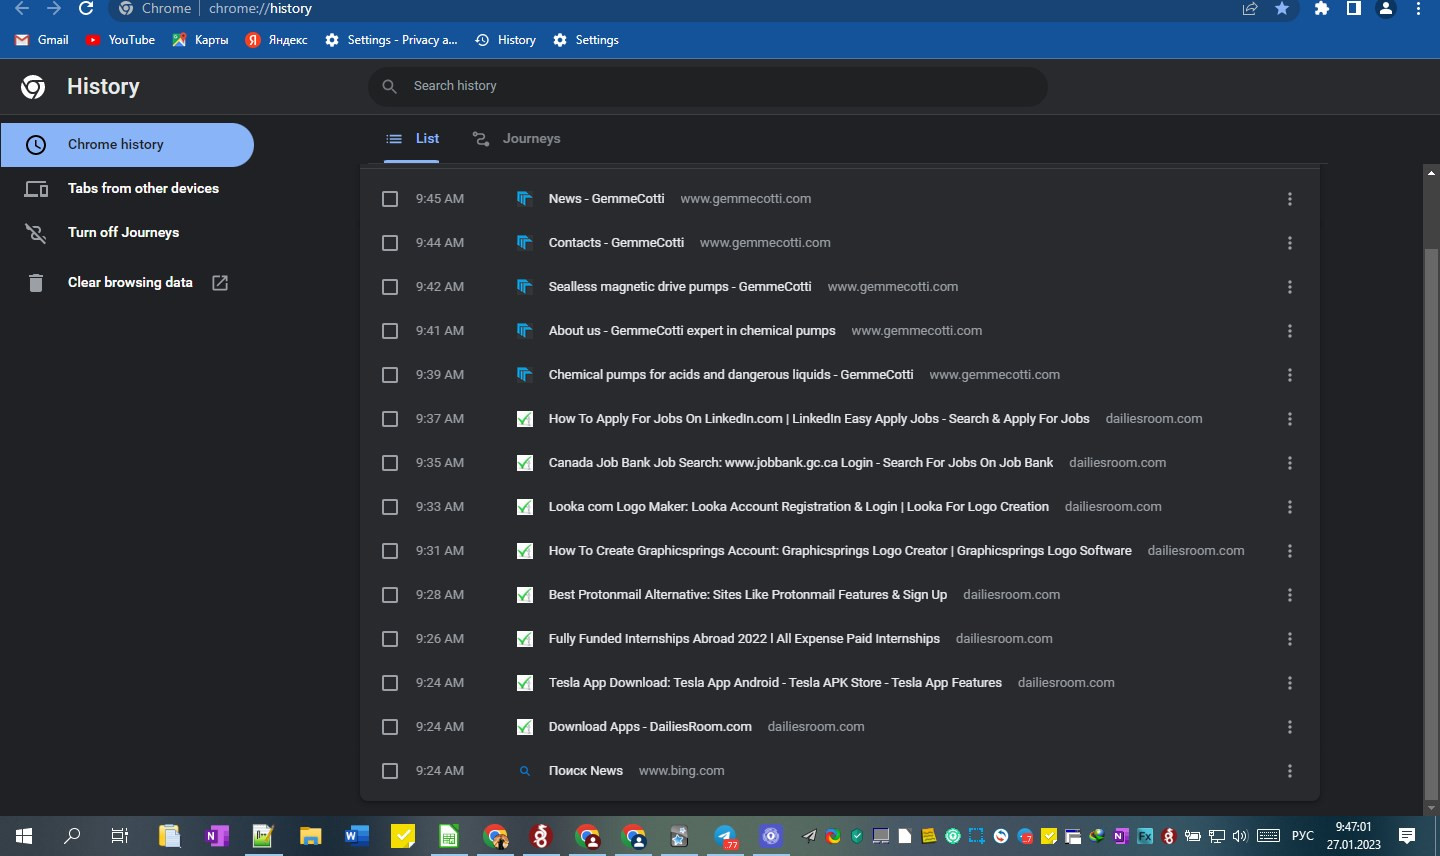Open the yellow Sticky Notes taskbar app
Viewport: 1440px width, 856px height.
pyautogui.click(x=403, y=836)
